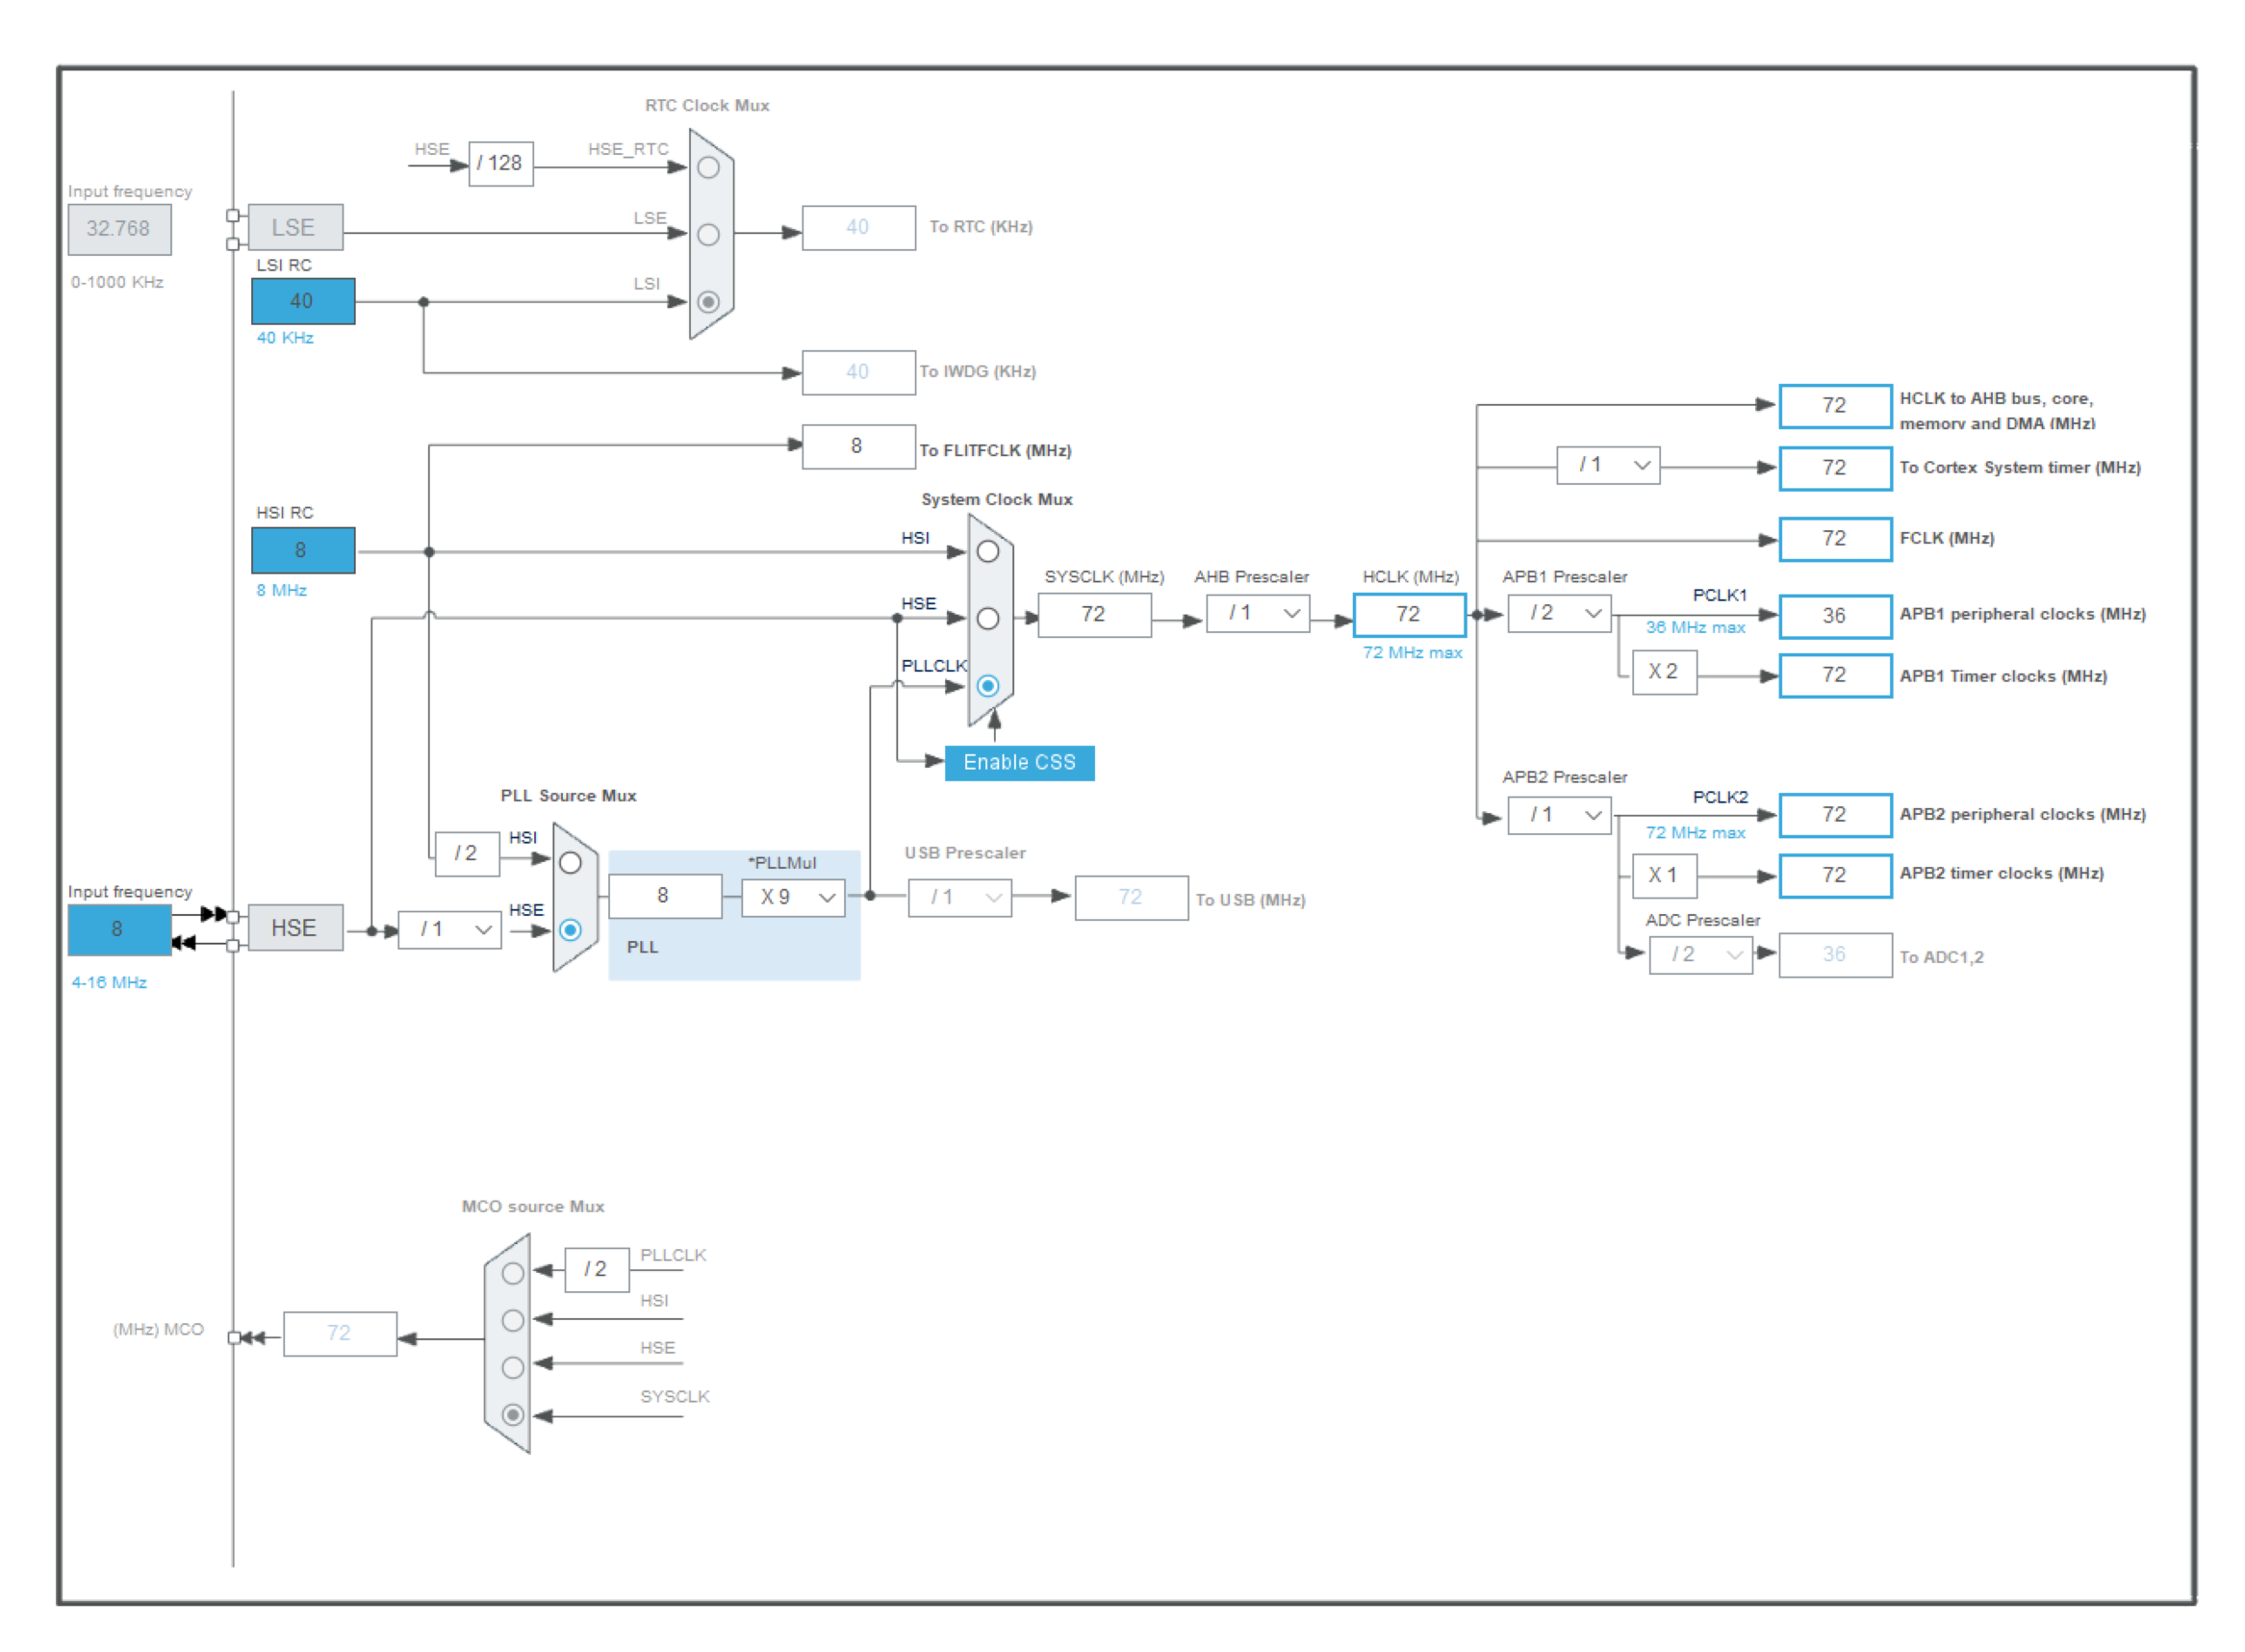Click the Cortex System timer value field

click(1835, 468)
